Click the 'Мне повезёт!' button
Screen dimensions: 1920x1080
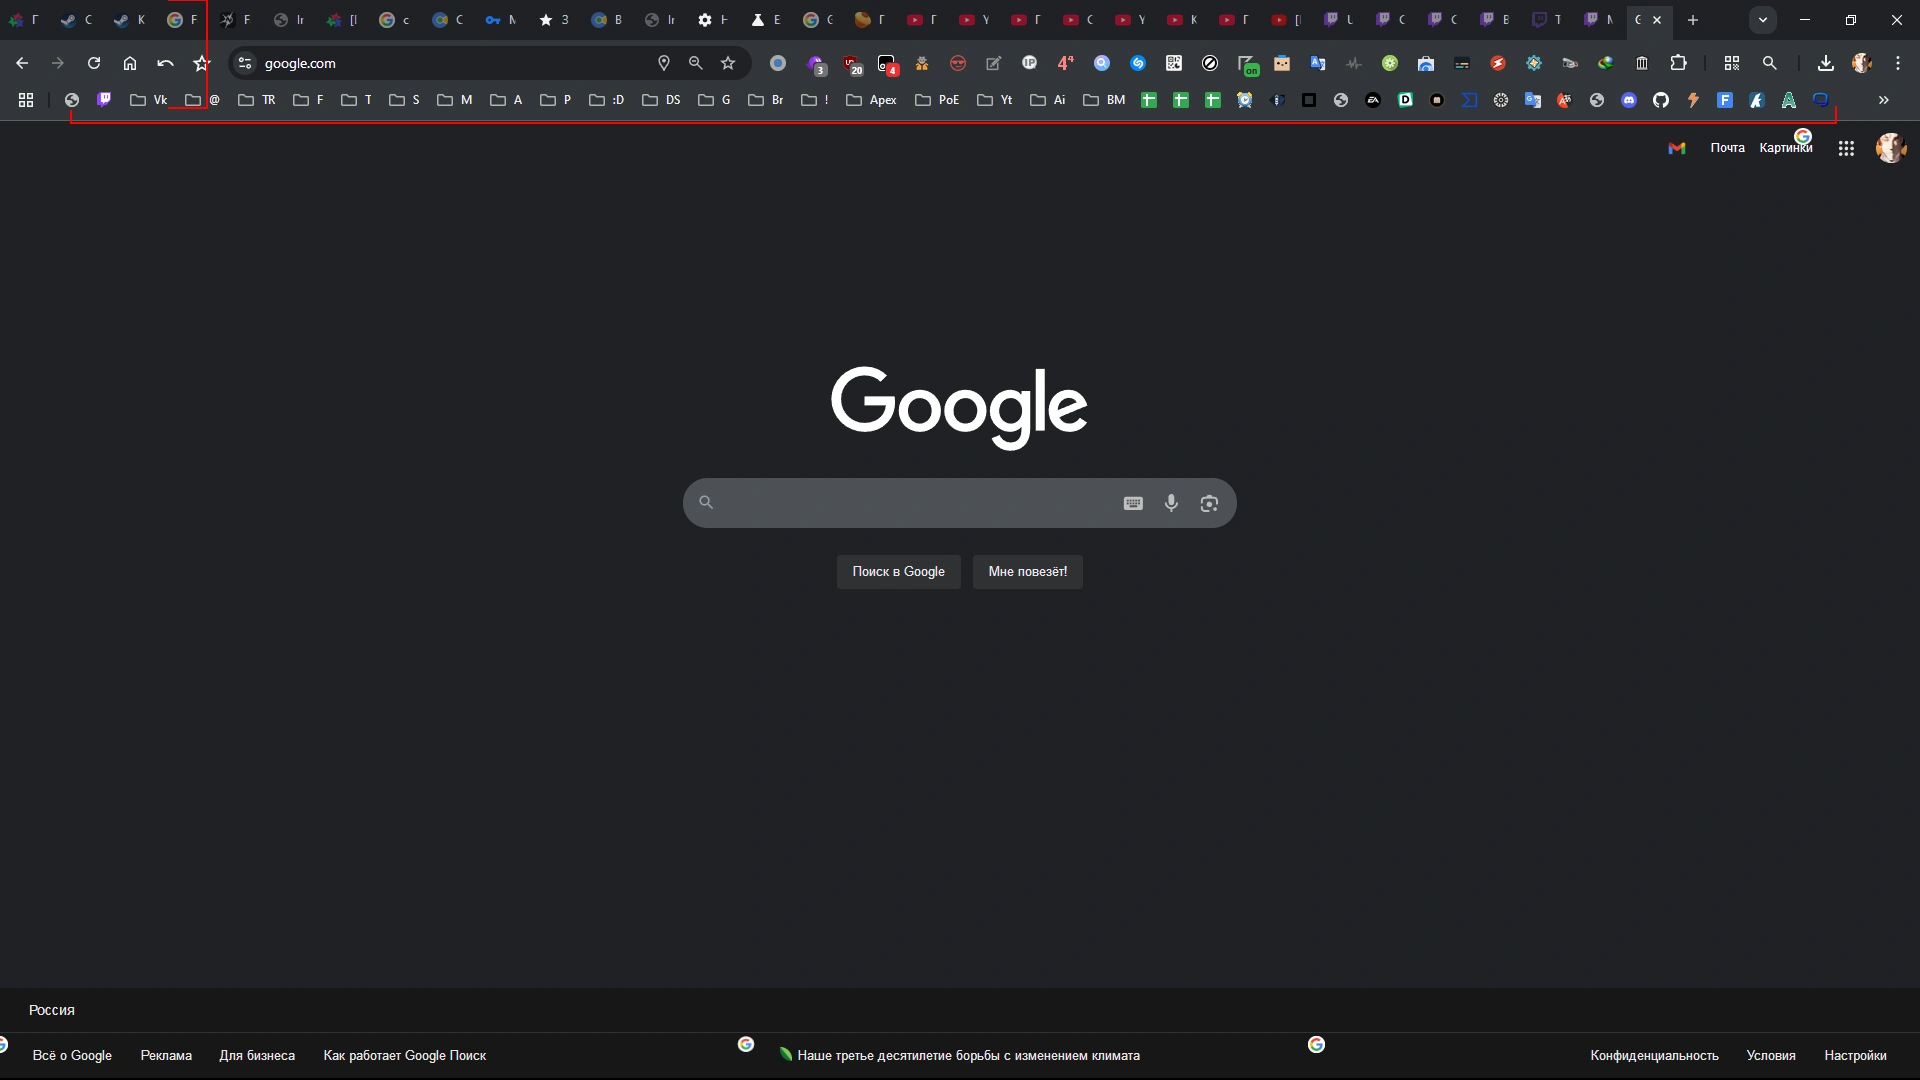(x=1028, y=572)
